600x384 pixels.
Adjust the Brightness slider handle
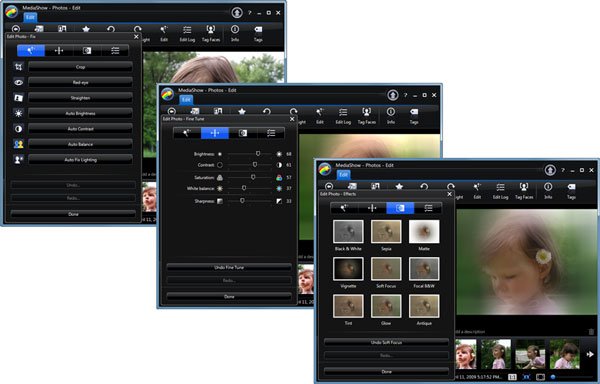(258, 154)
